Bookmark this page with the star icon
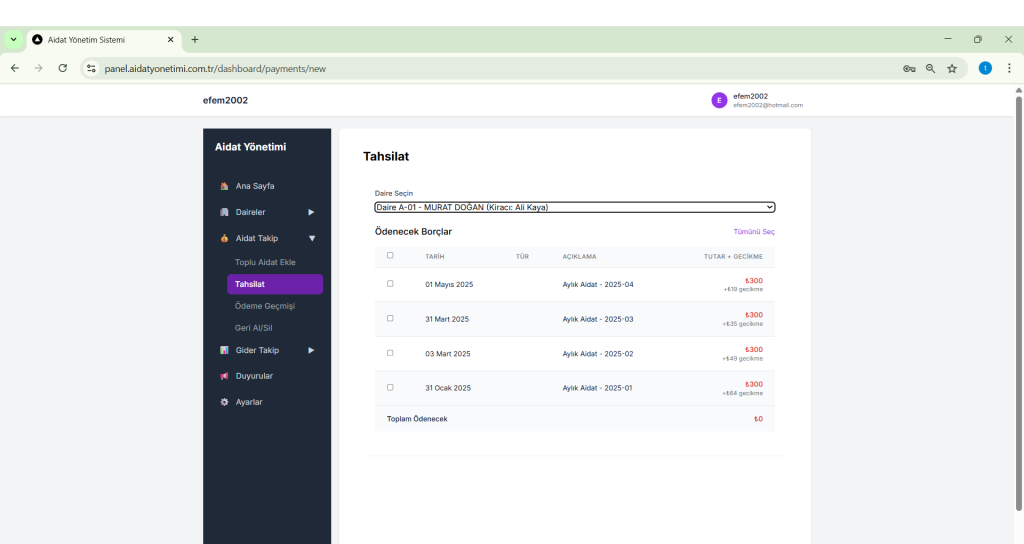 tap(952, 69)
